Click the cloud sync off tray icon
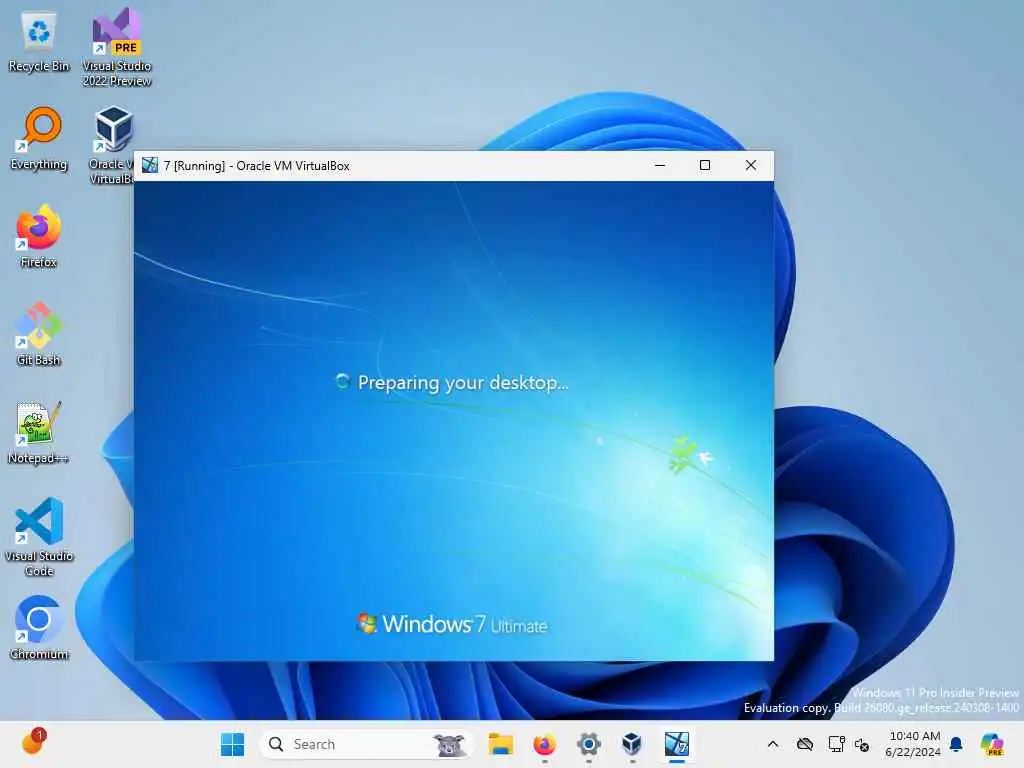This screenshot has height=768, width=1024. (x=805, y=744)
